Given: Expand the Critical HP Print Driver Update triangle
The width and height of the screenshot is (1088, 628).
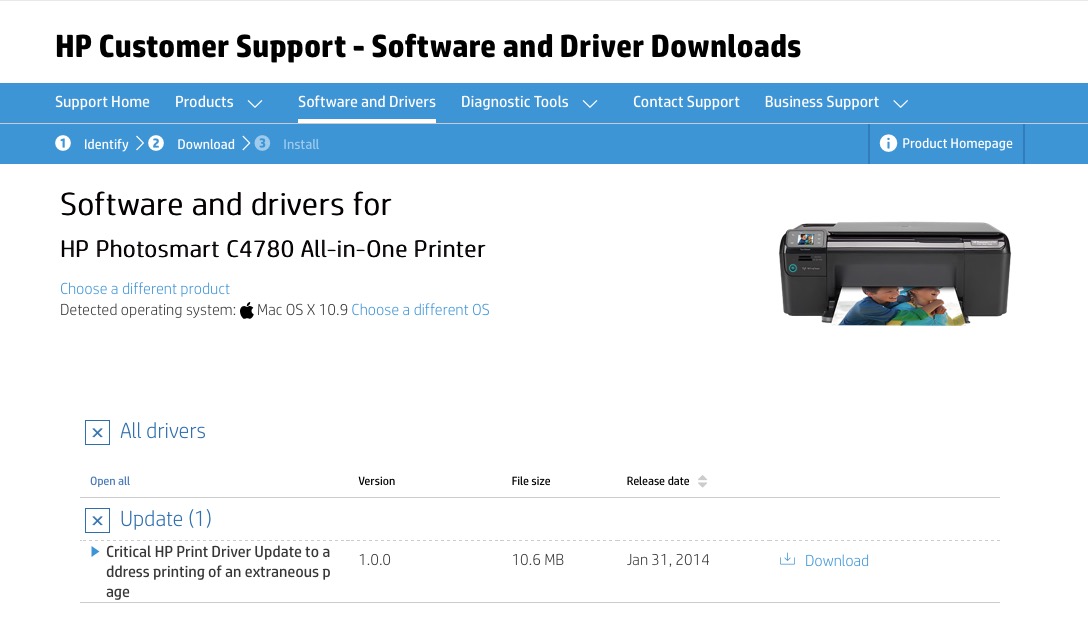Looking at the screenshot, I should point(95,552).
